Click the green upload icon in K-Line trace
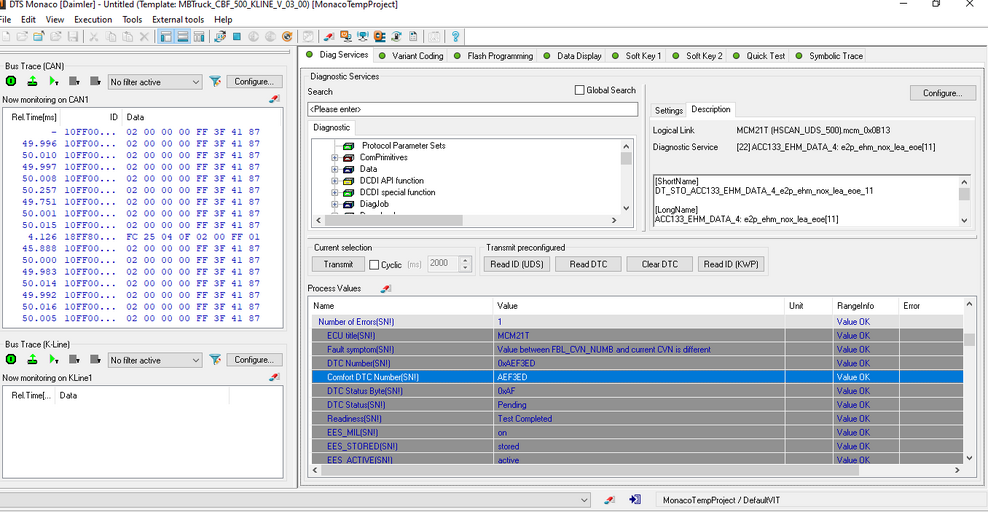Image resolution: width=988 pixels, height=512 pixels. point(32,359)
